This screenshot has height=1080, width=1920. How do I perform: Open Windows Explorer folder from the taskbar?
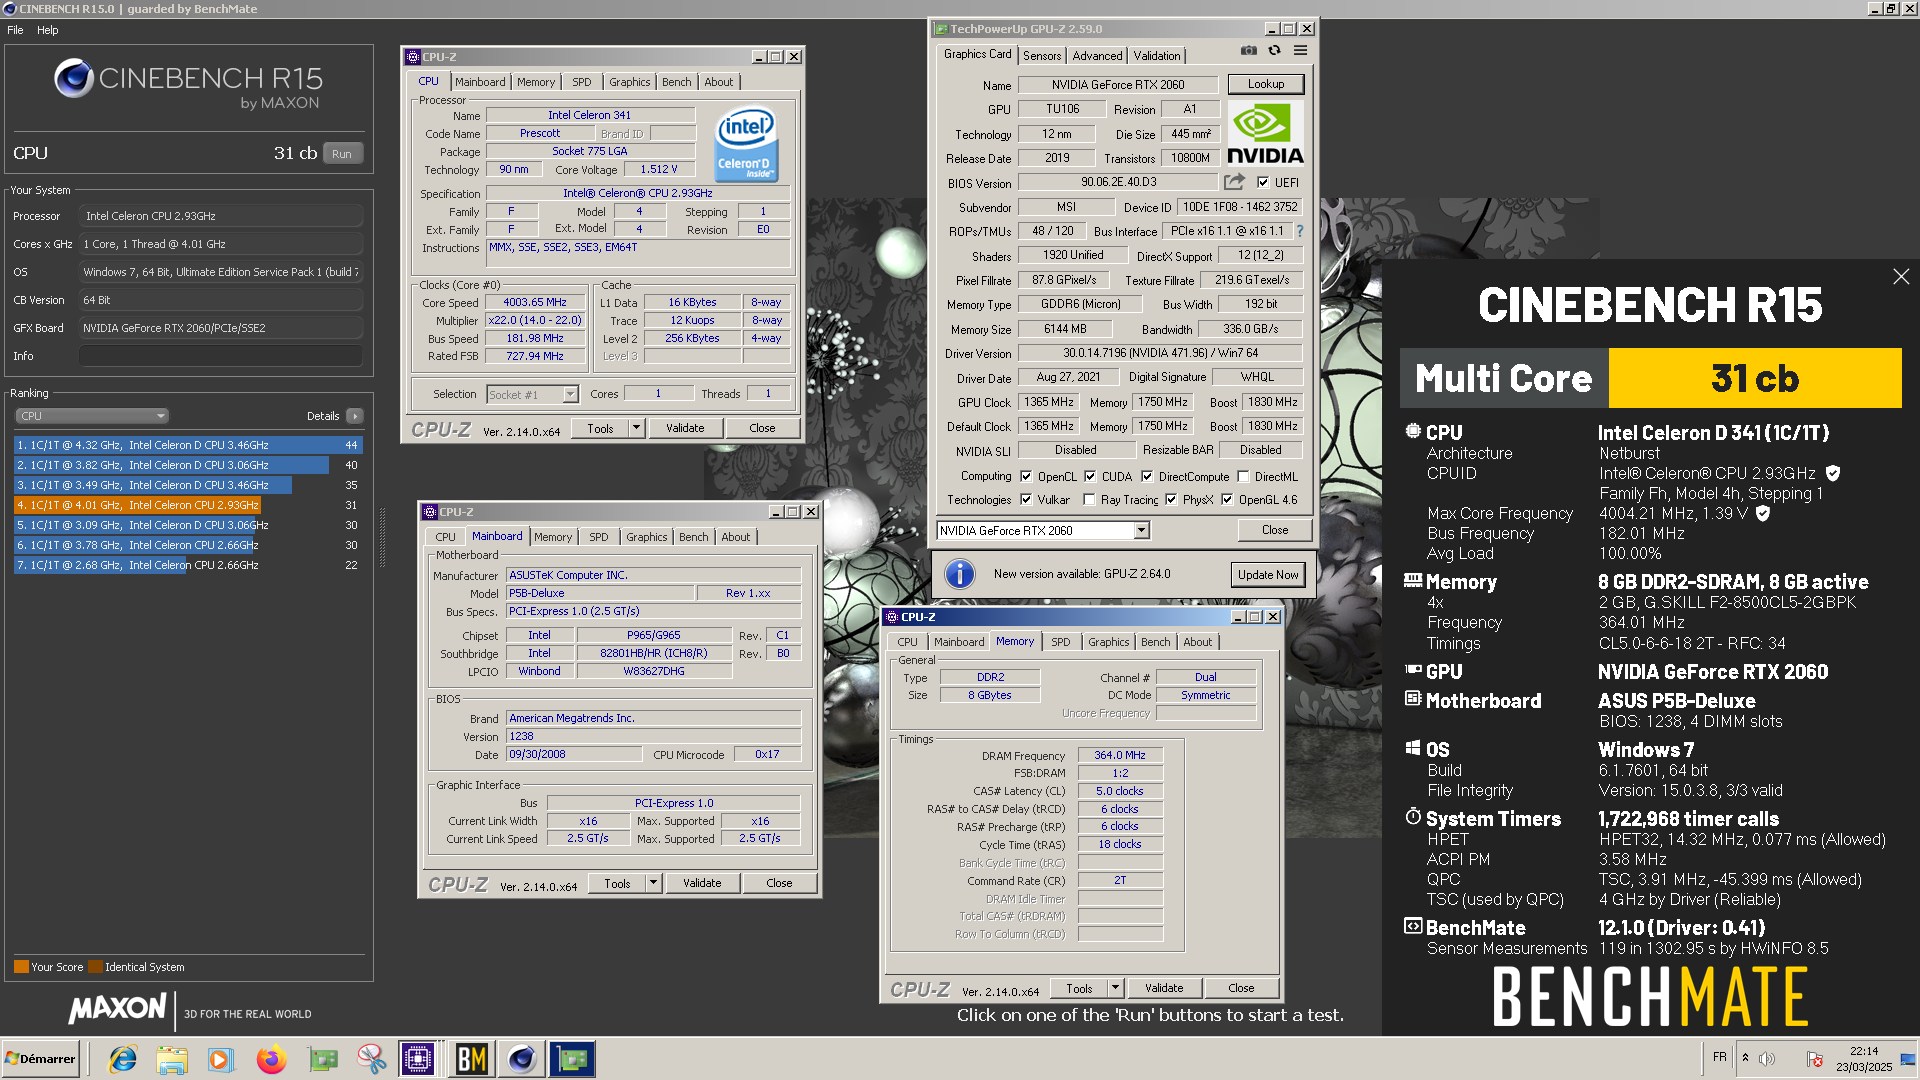pyautogui.click(x=172, y=1059)
